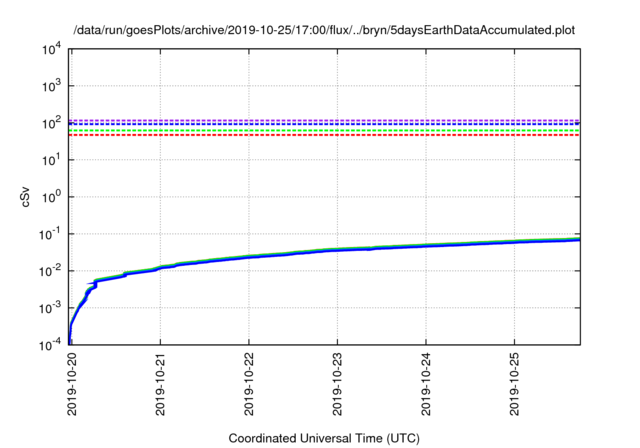The width and height of the screenshot is (640, 448).
Task: Click the green dashed threshold line
Action: coord(324,130)
